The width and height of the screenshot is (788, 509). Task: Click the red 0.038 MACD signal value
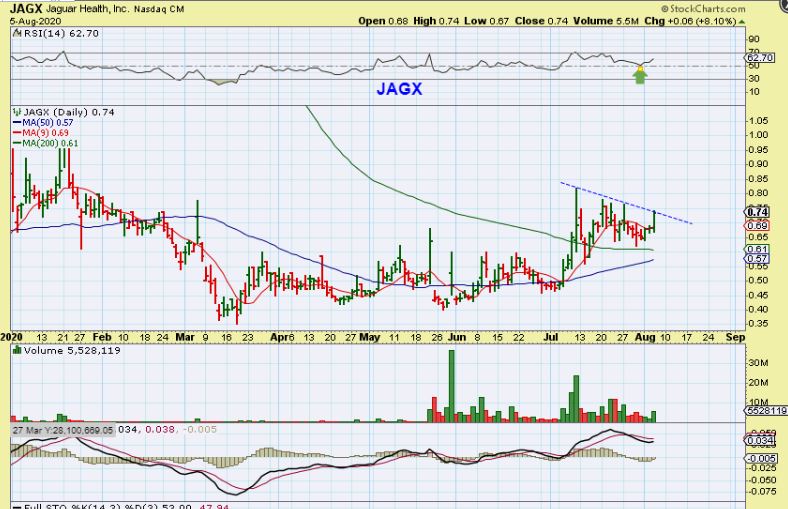coord(160,430)
